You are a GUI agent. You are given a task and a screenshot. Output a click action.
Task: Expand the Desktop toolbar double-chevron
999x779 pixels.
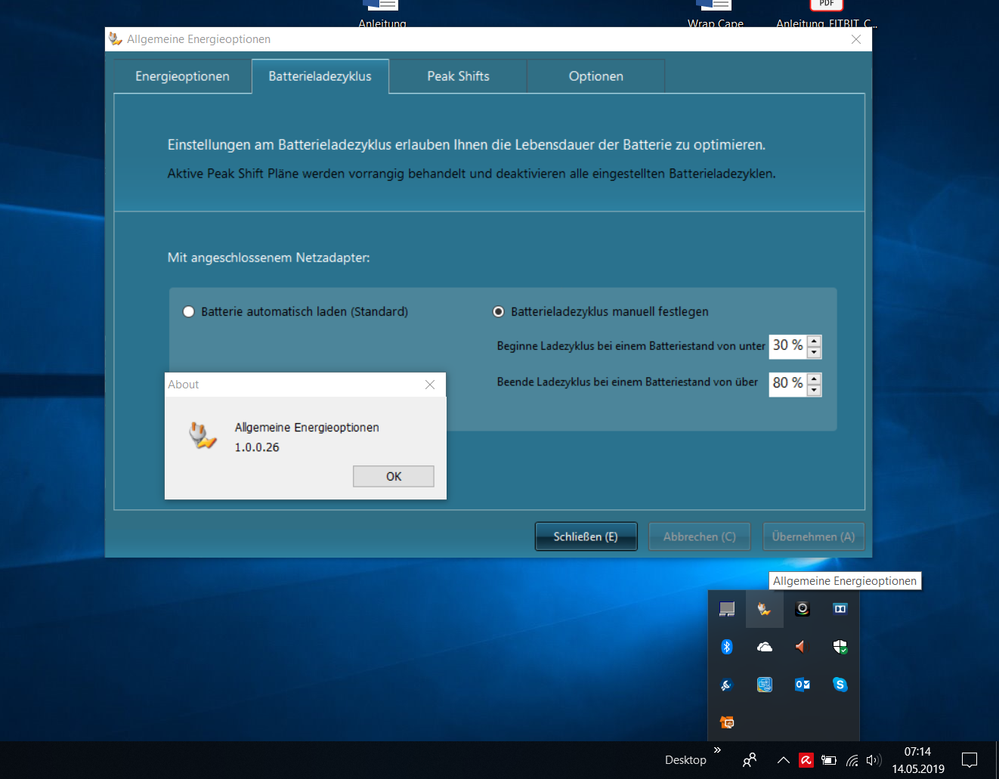716,749
